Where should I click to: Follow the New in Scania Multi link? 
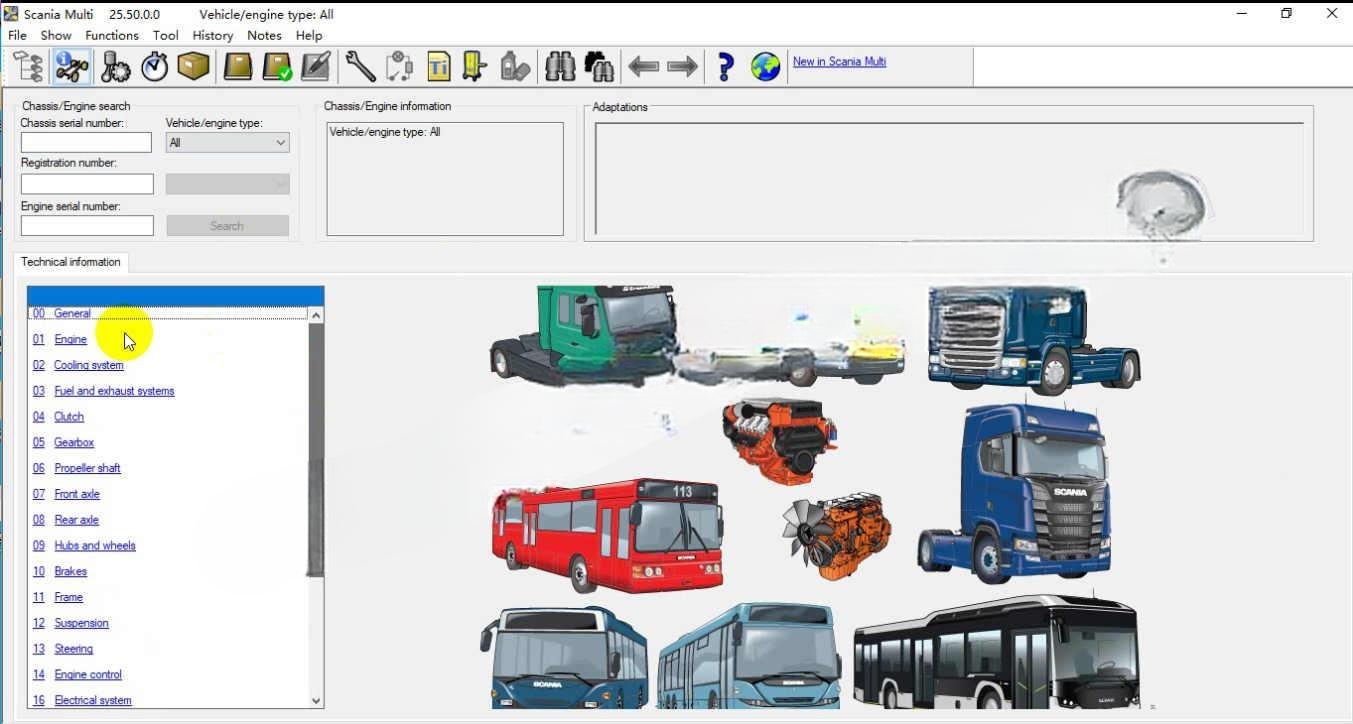tap(839, 61)
